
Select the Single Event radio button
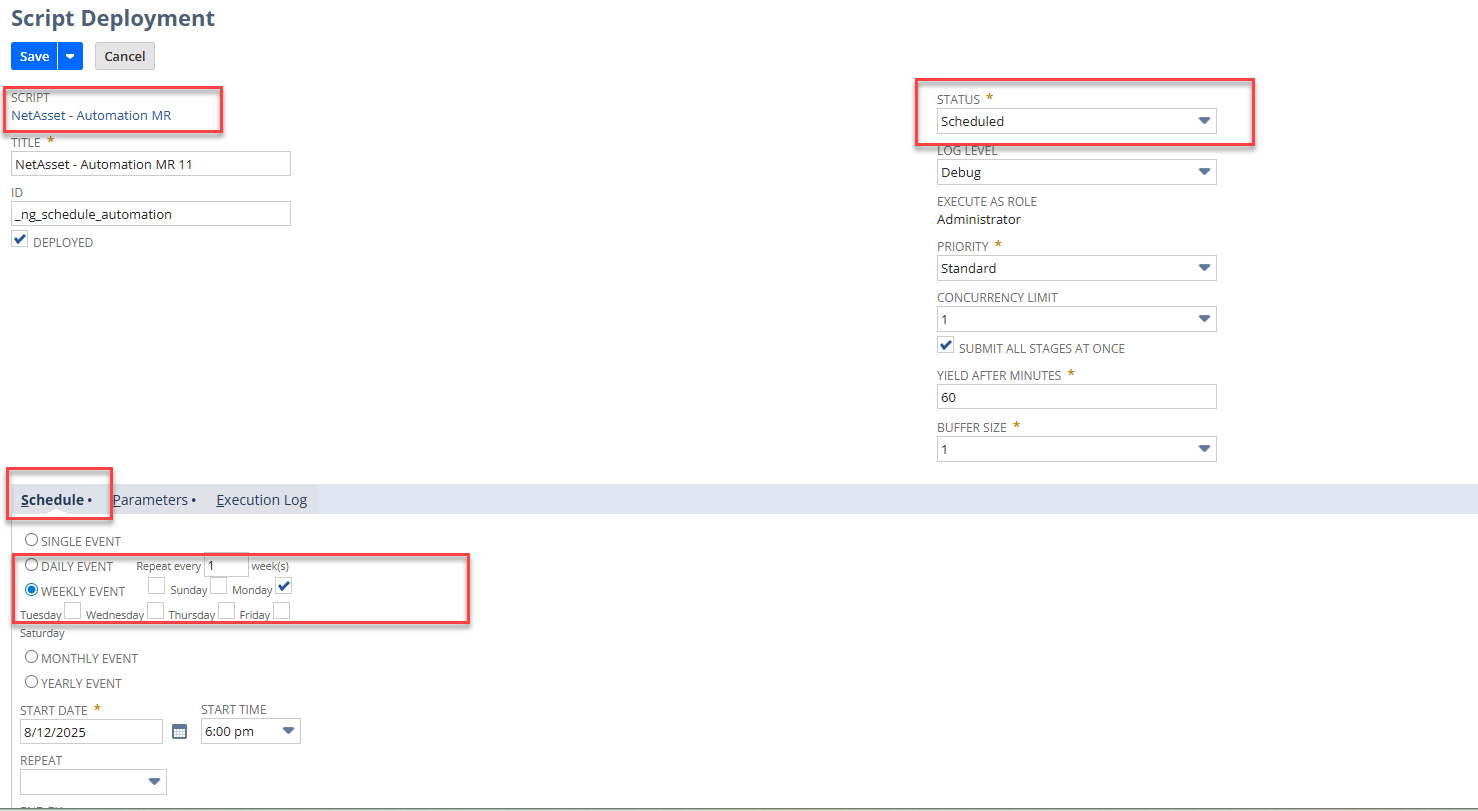(31, 540)
